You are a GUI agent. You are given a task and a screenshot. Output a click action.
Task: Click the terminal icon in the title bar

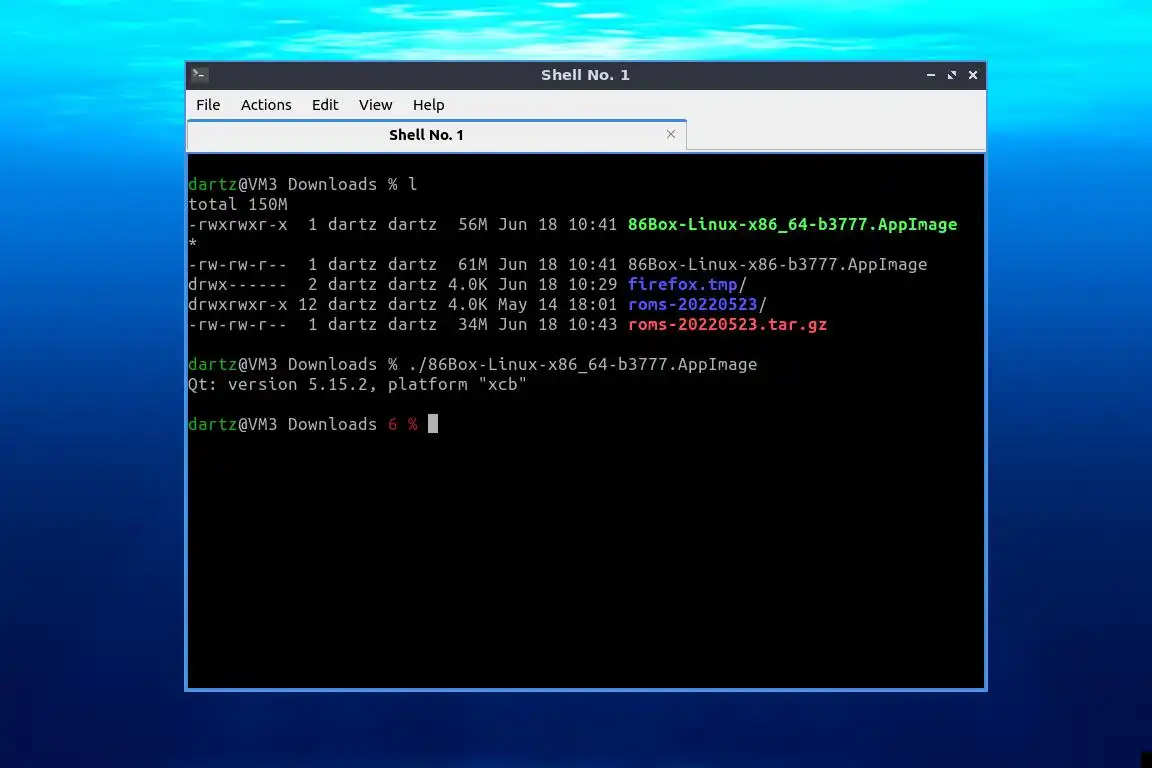(199, 74)
